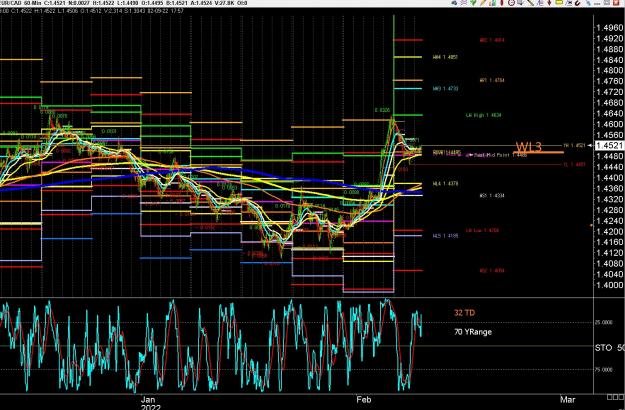Select the yellow pencil drawing tool

coord(483,2)
